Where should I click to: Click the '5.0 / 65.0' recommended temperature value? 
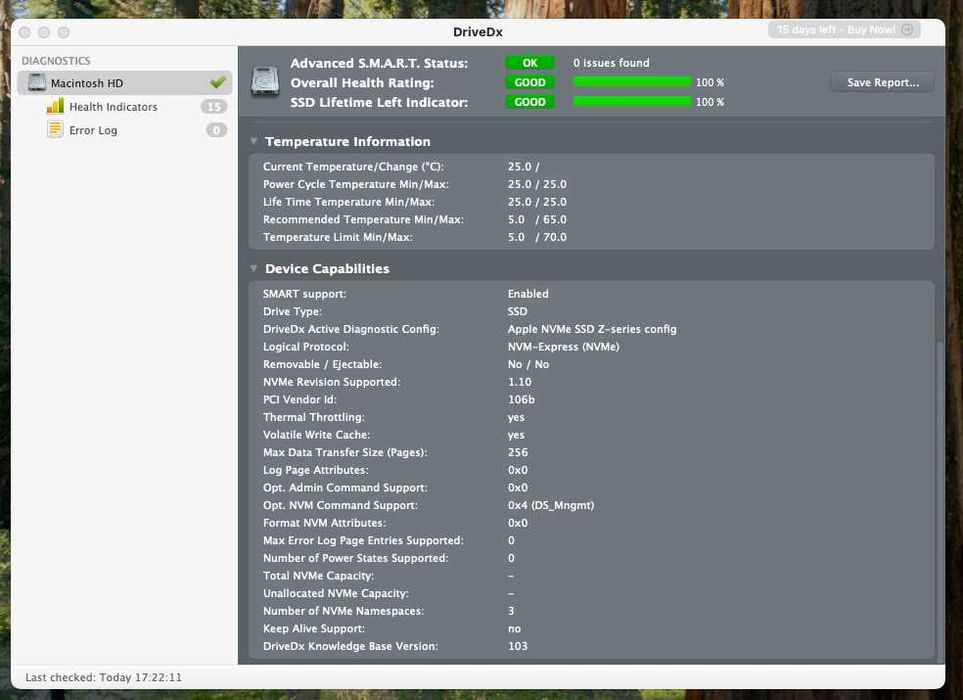(x=537, y=219)
